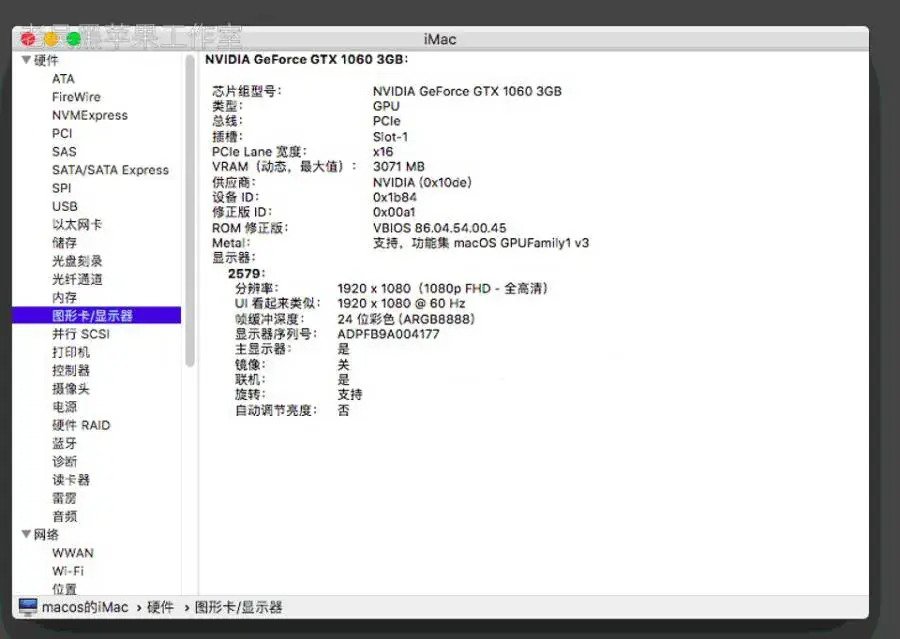Screen dimensions: 900x639
Task: Click the display name 2579
Action: [246, 274]
